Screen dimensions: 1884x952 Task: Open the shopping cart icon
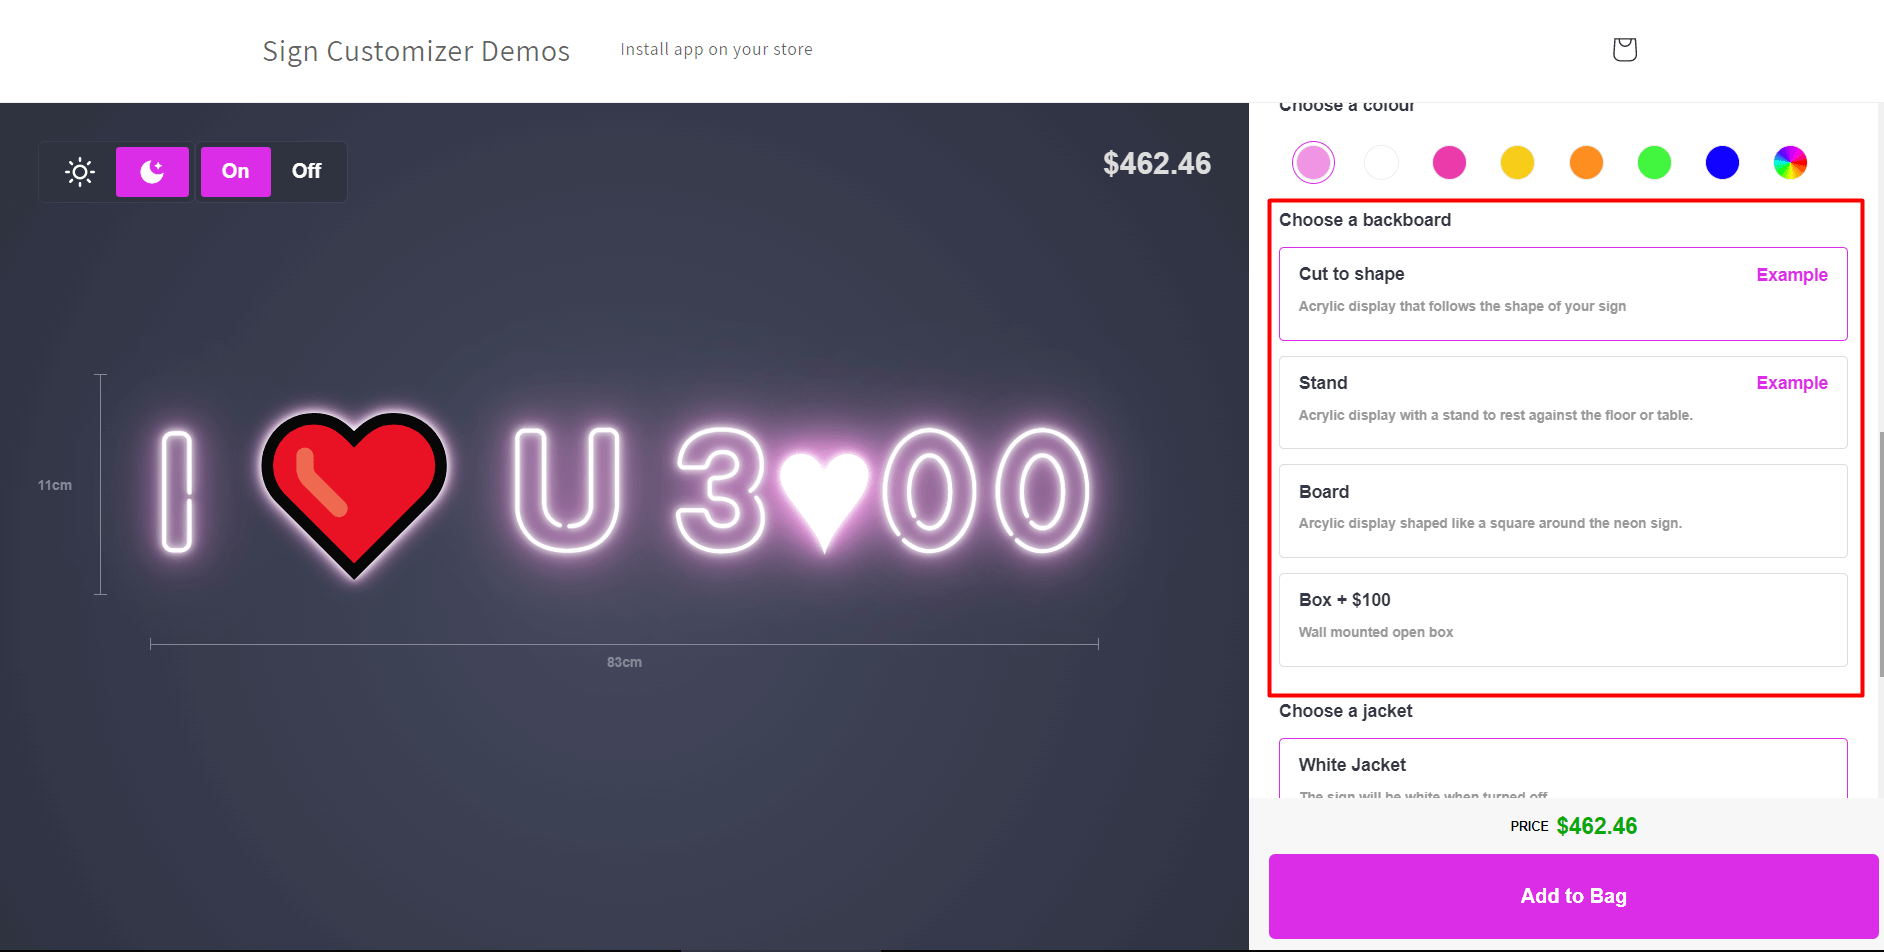[x=1624, y=49]
